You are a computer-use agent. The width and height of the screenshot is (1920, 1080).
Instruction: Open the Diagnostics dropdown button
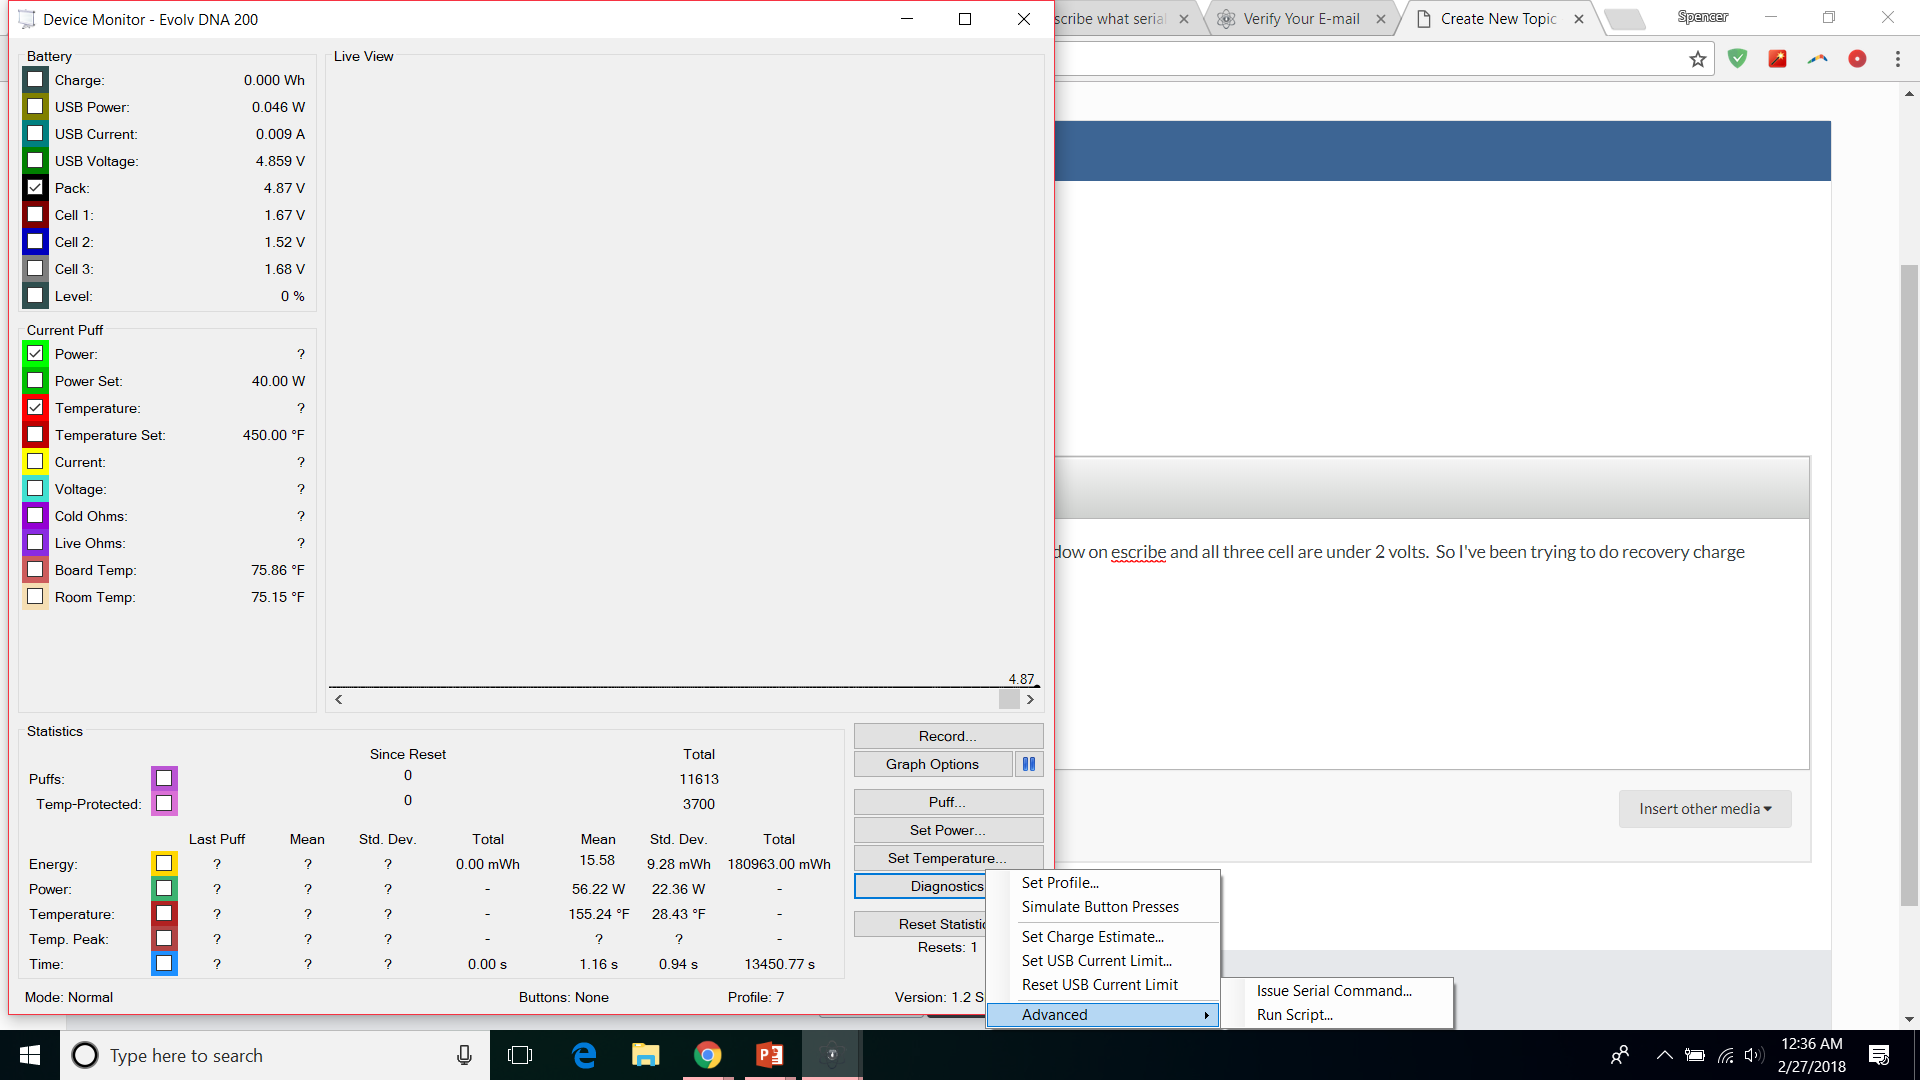[x=920, y=886]
